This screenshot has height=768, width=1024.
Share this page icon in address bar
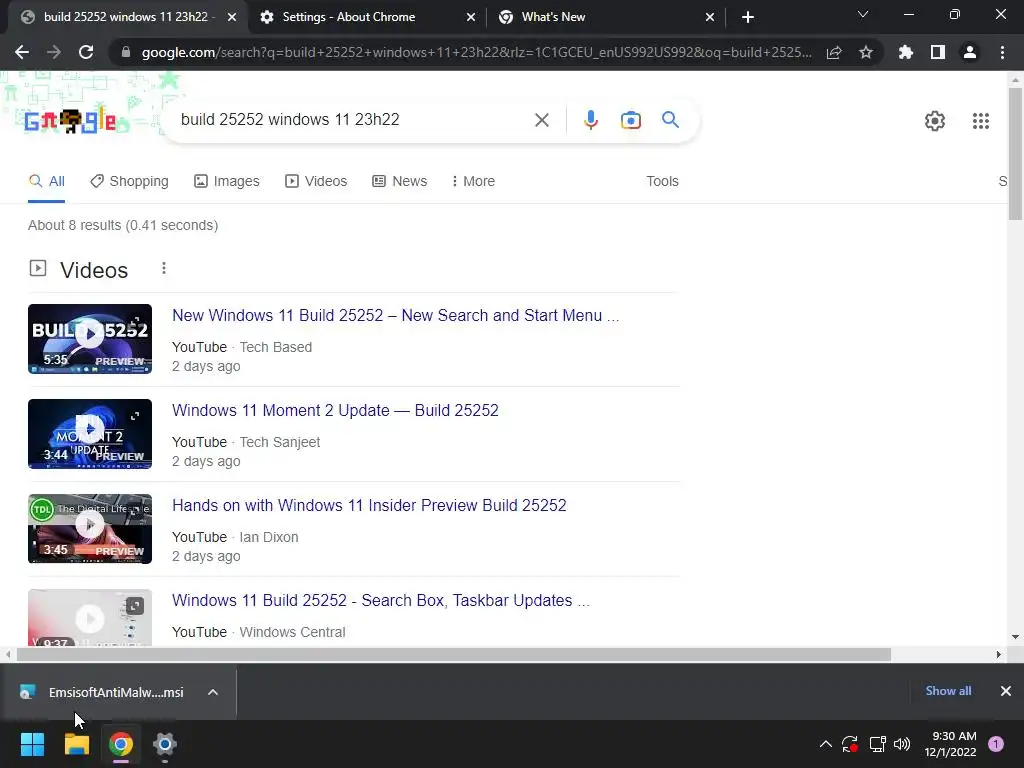[834, 52]
